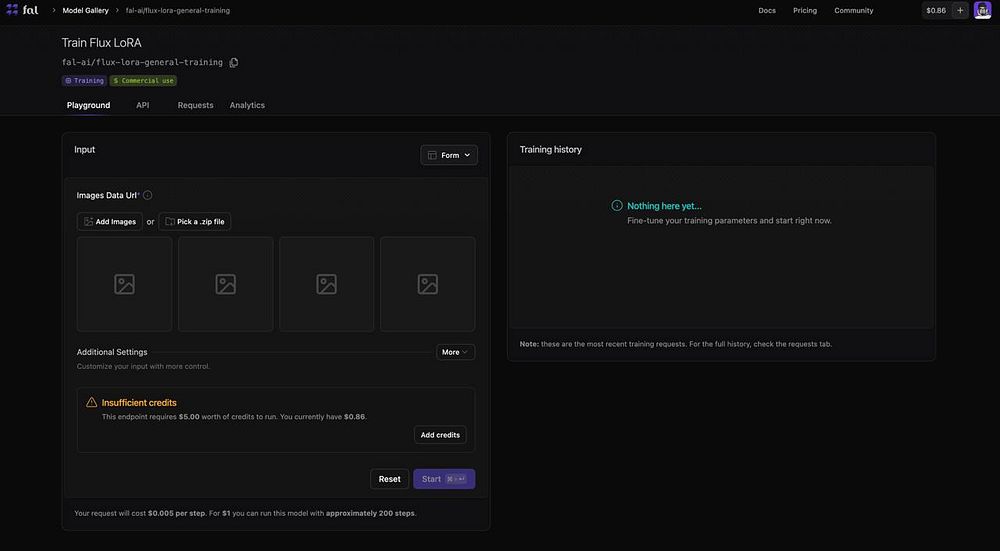The image size is (1000, 551).
Task: Click the Insufficient credits heading
Action: pyautogui.click(x=139, y=402)
